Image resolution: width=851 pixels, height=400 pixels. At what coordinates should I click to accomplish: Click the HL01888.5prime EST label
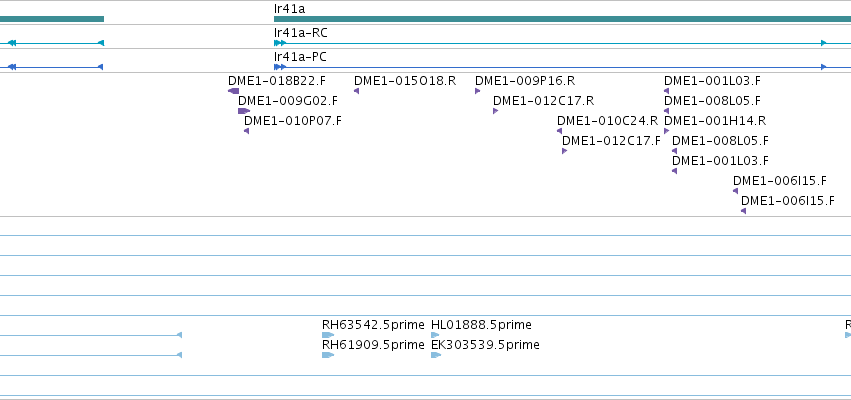tap(481, 325)
